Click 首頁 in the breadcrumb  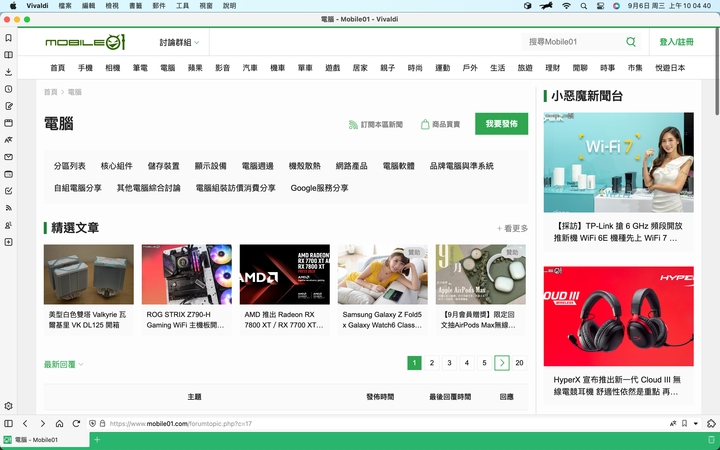pyautogui.click(x=51, y=92)
